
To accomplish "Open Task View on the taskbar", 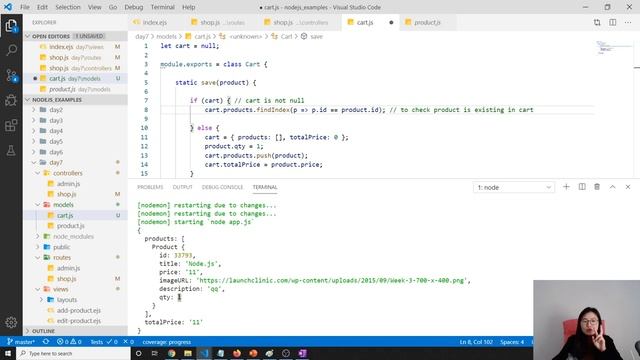I will [x=155, y=353].
